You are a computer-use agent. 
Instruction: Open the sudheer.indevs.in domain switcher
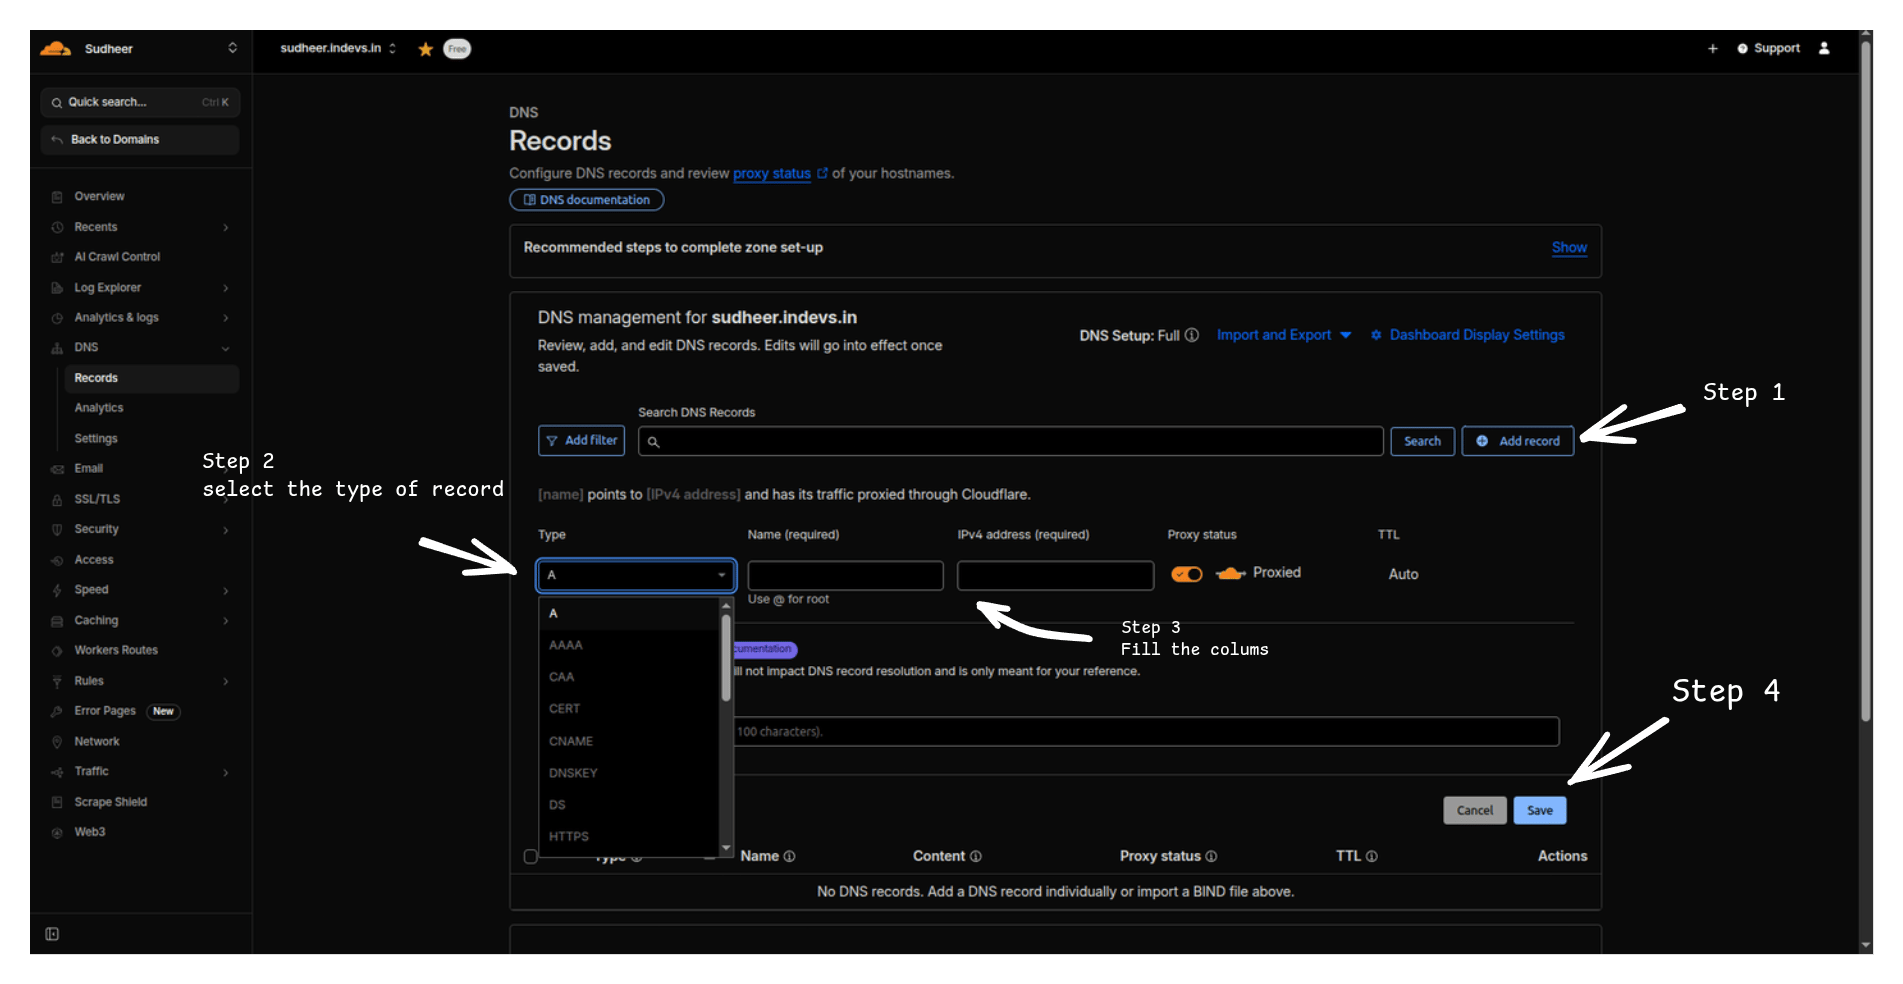[x=393, y=48]
